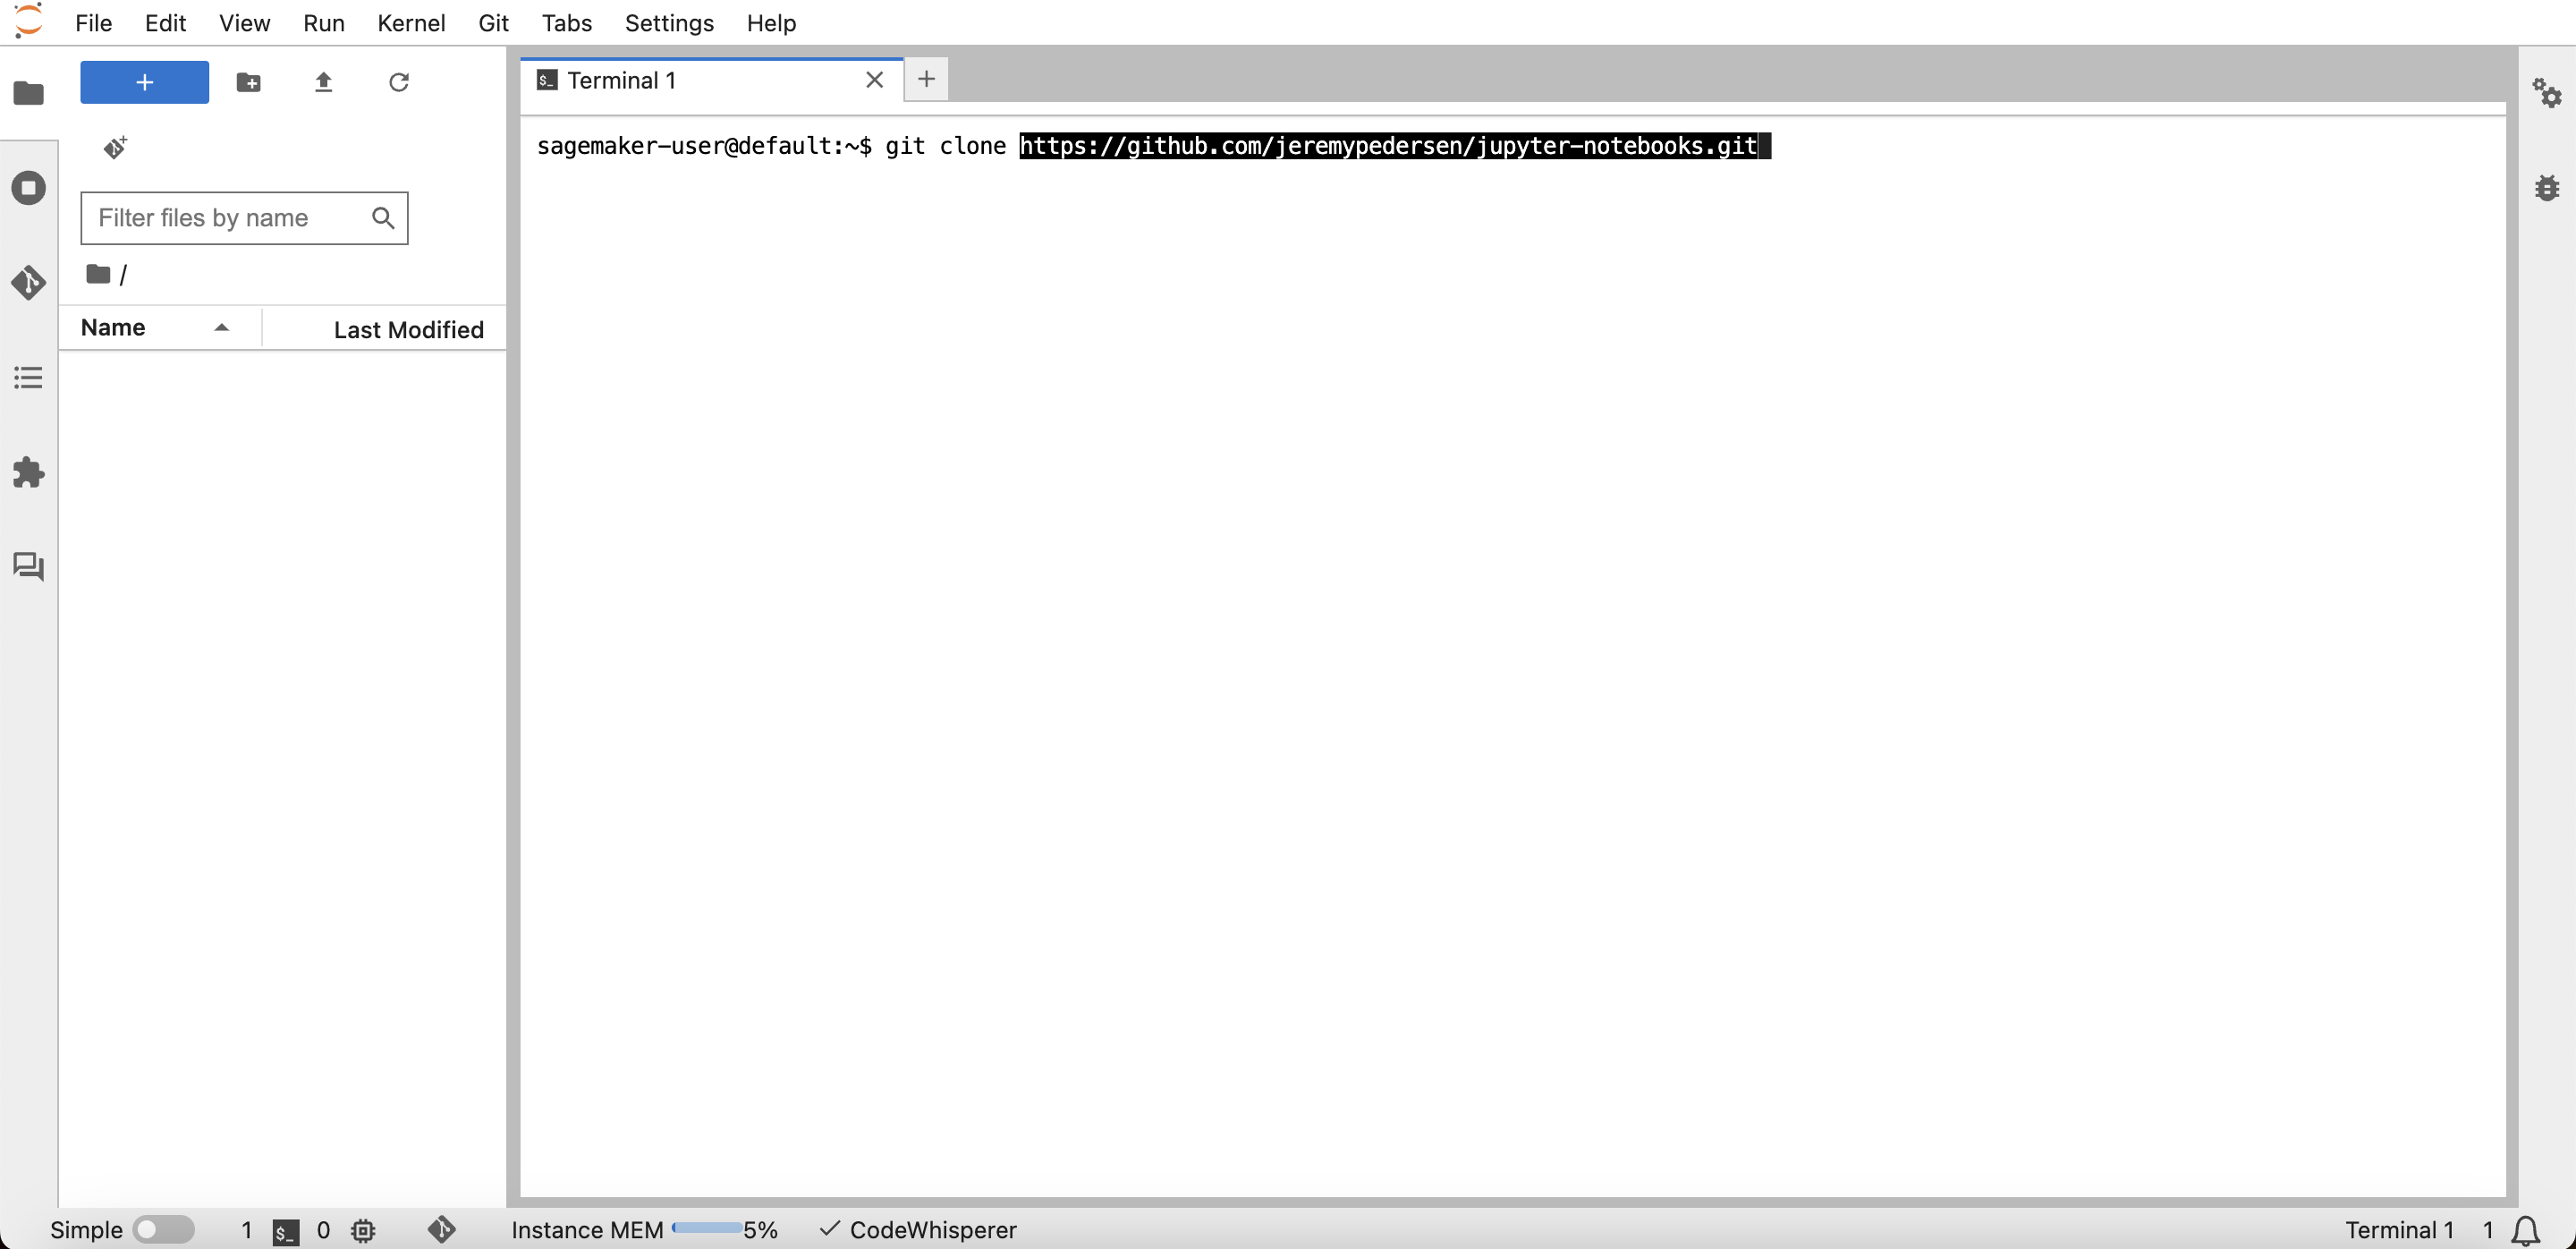Open Running Terminals and Kernels panel
This screenshot has height=1249, width=2576.
point(28,188)
